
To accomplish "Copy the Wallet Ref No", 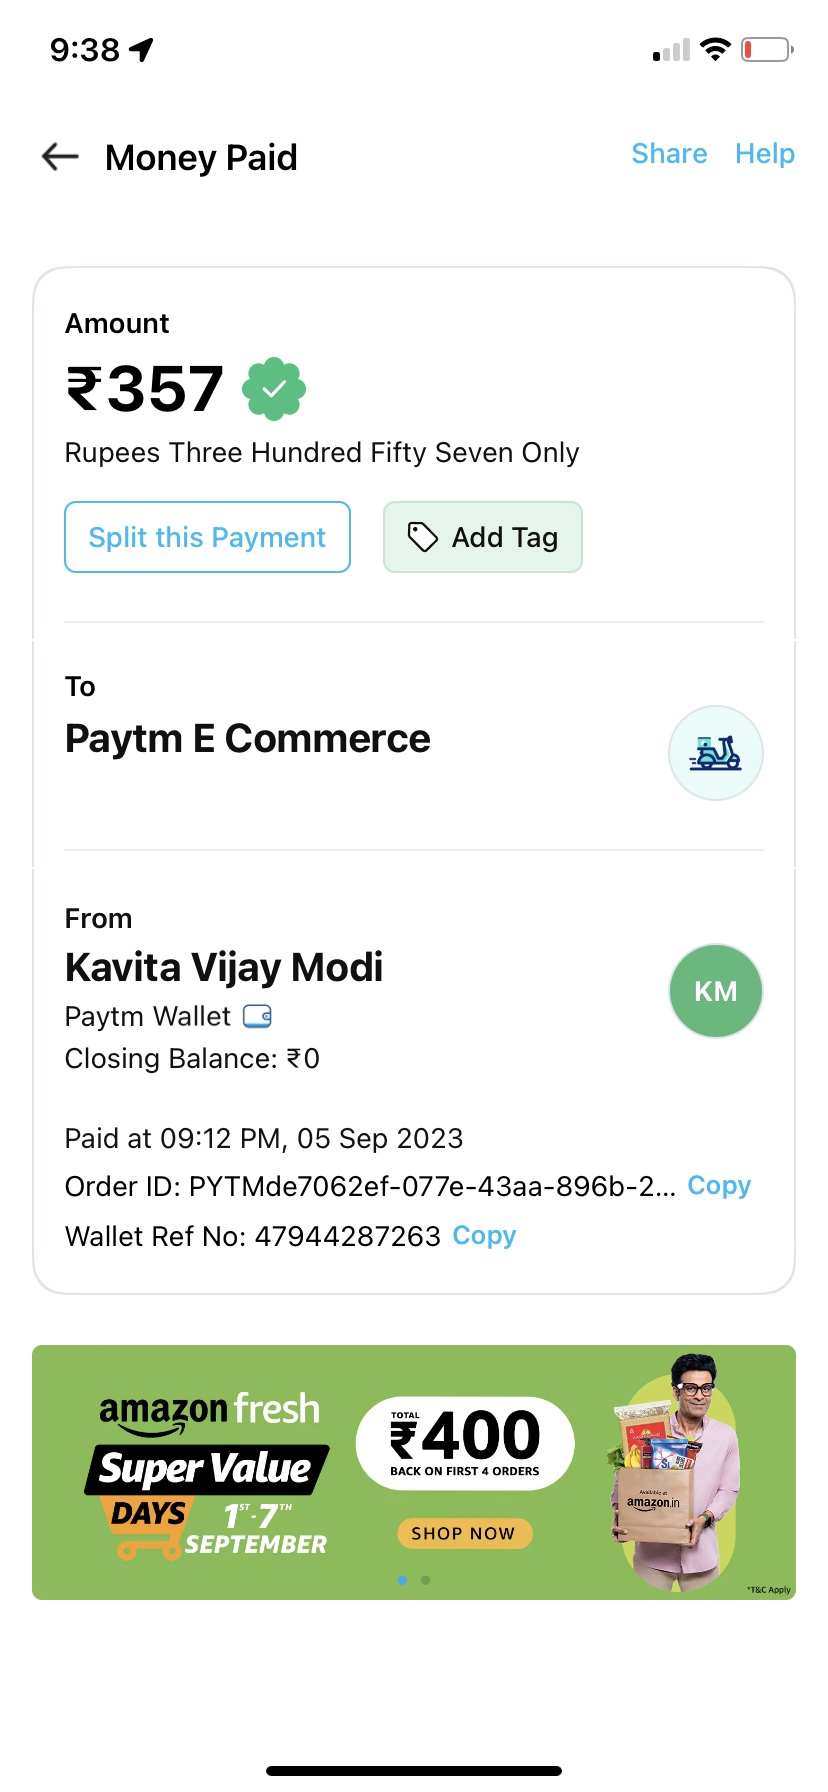I will tap(484, 1236).
